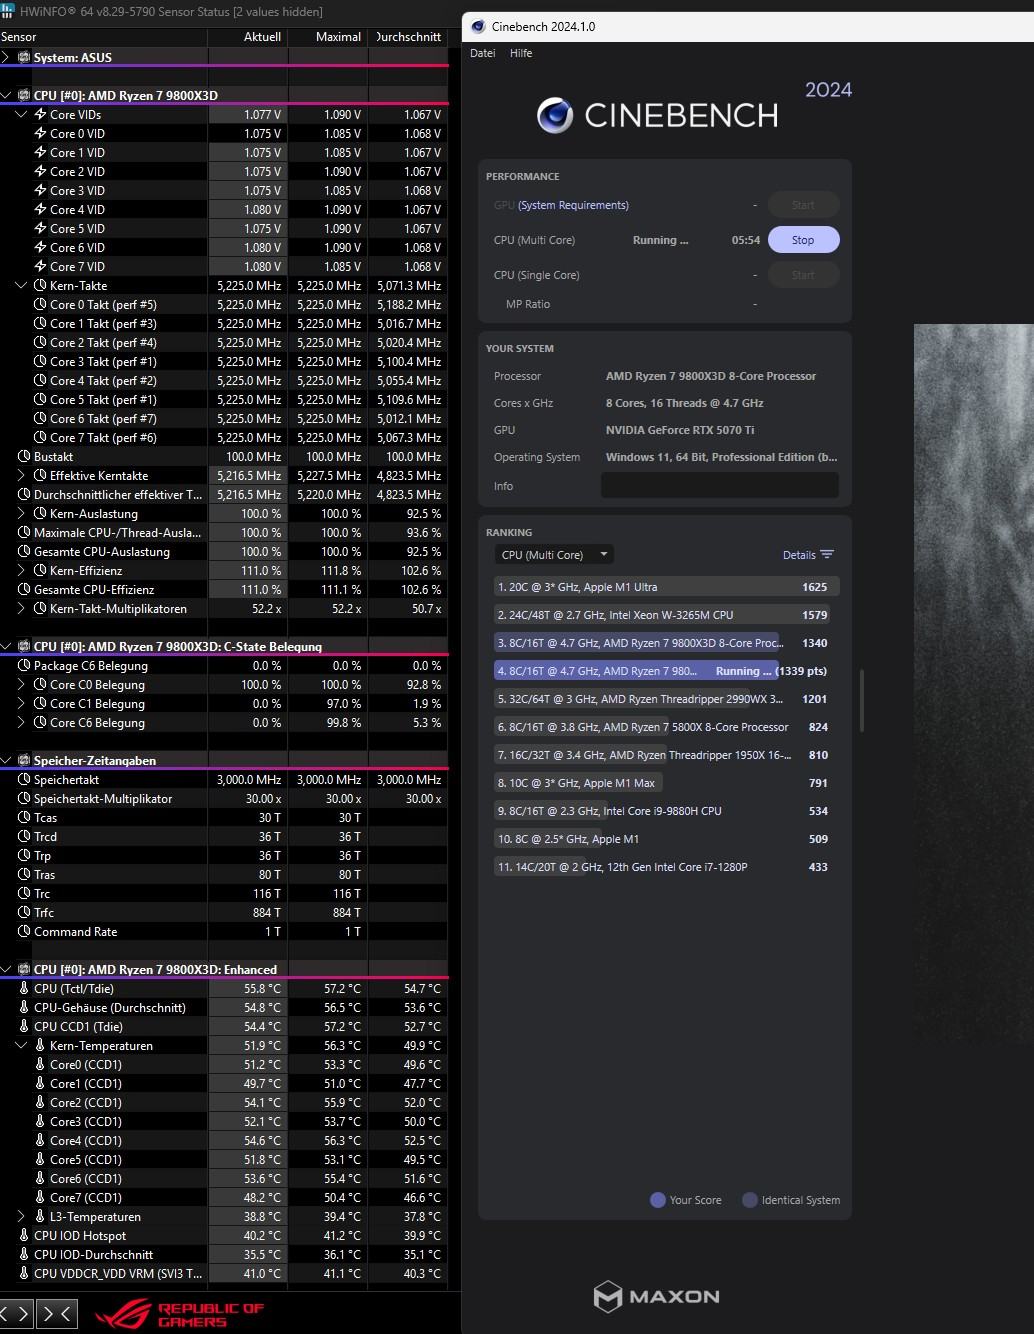
Task: Click the HWiNFO app icon in title bar
Action: 8,12
